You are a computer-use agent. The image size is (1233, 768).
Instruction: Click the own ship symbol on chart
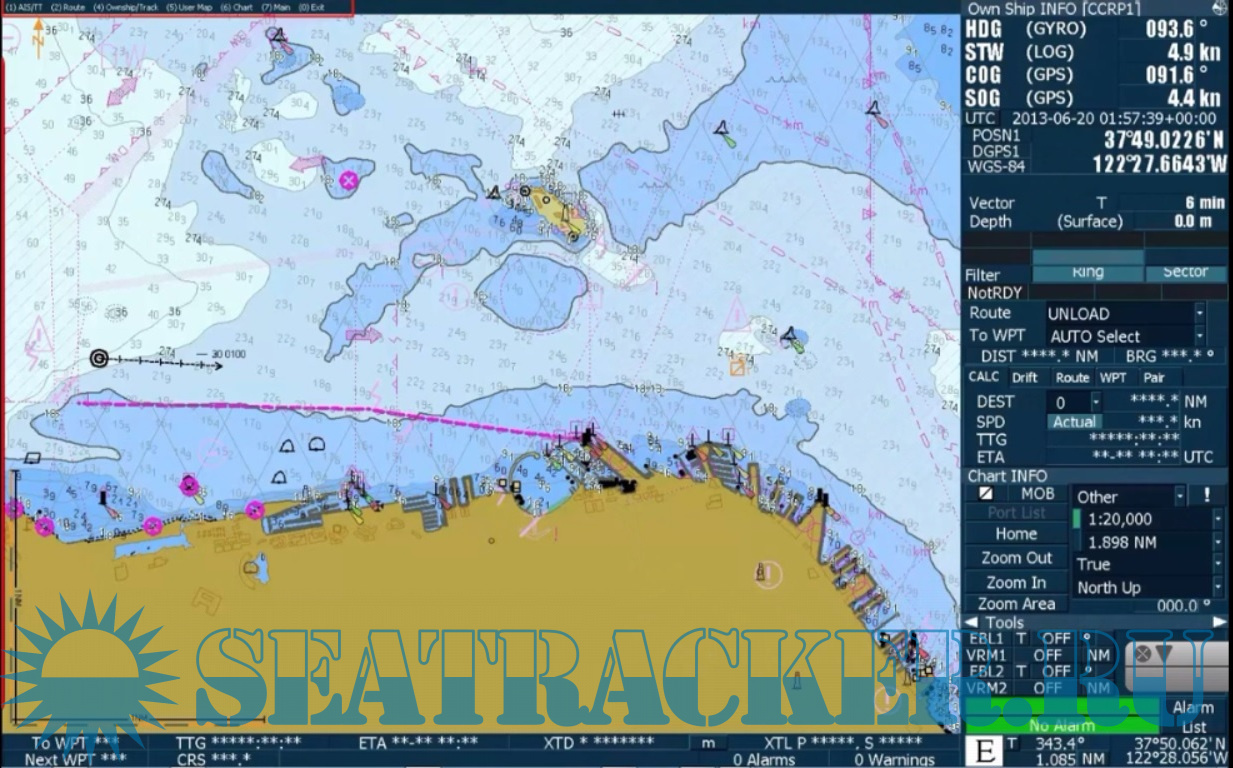tap(98, 358)
